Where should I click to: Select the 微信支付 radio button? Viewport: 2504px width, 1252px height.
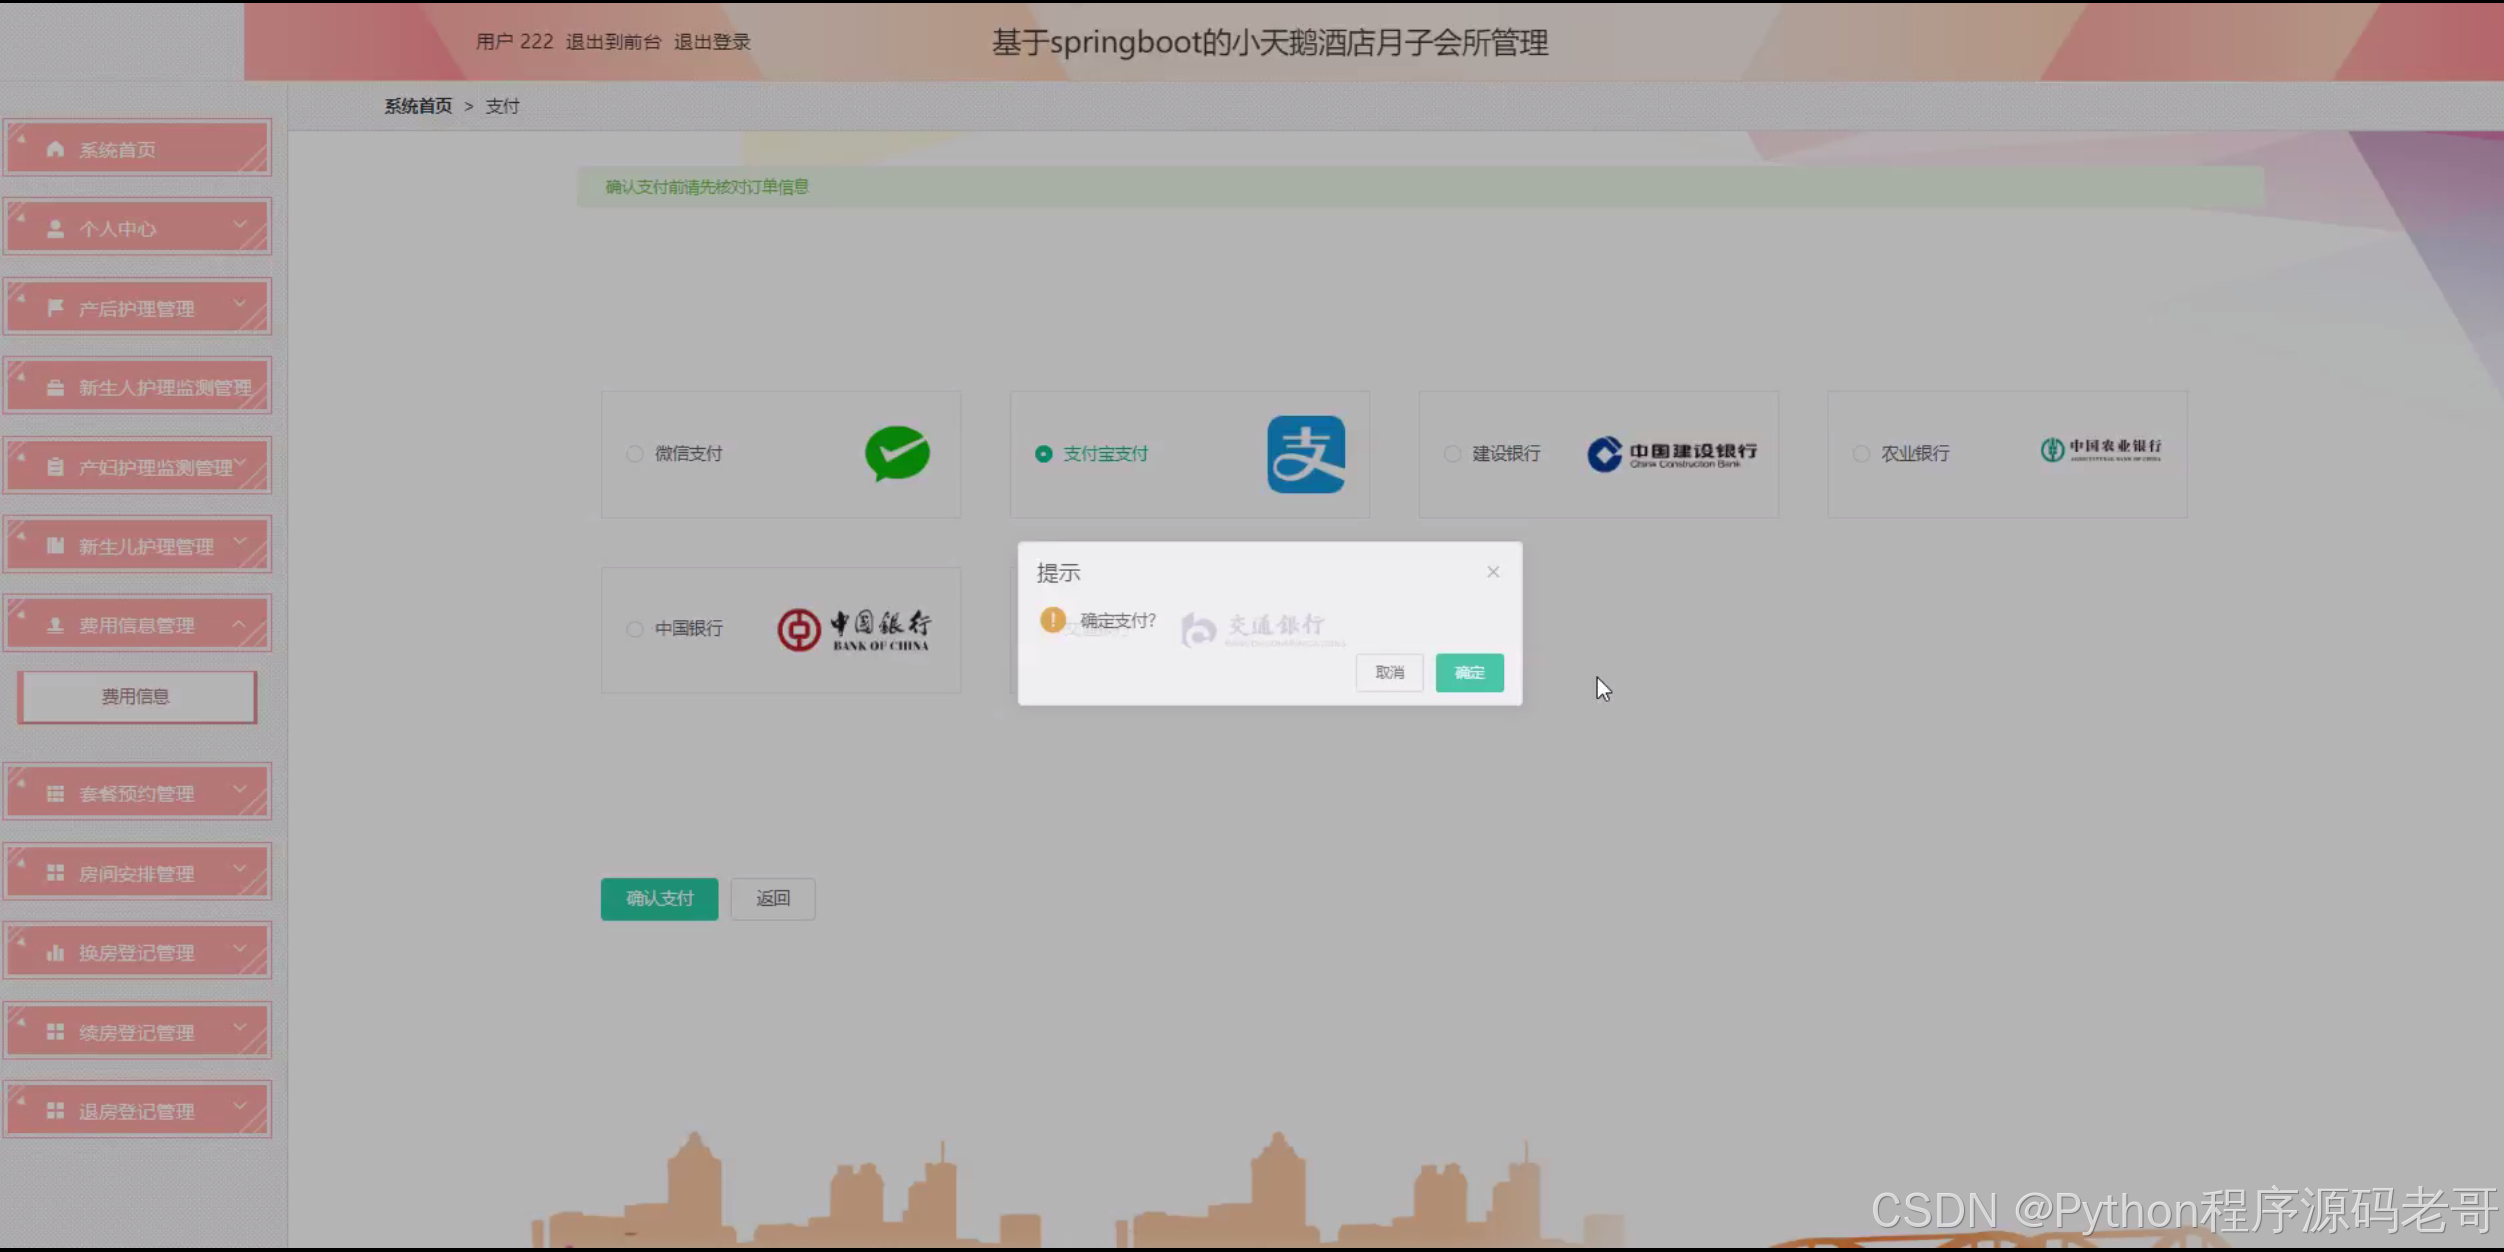tap(635, 454)
